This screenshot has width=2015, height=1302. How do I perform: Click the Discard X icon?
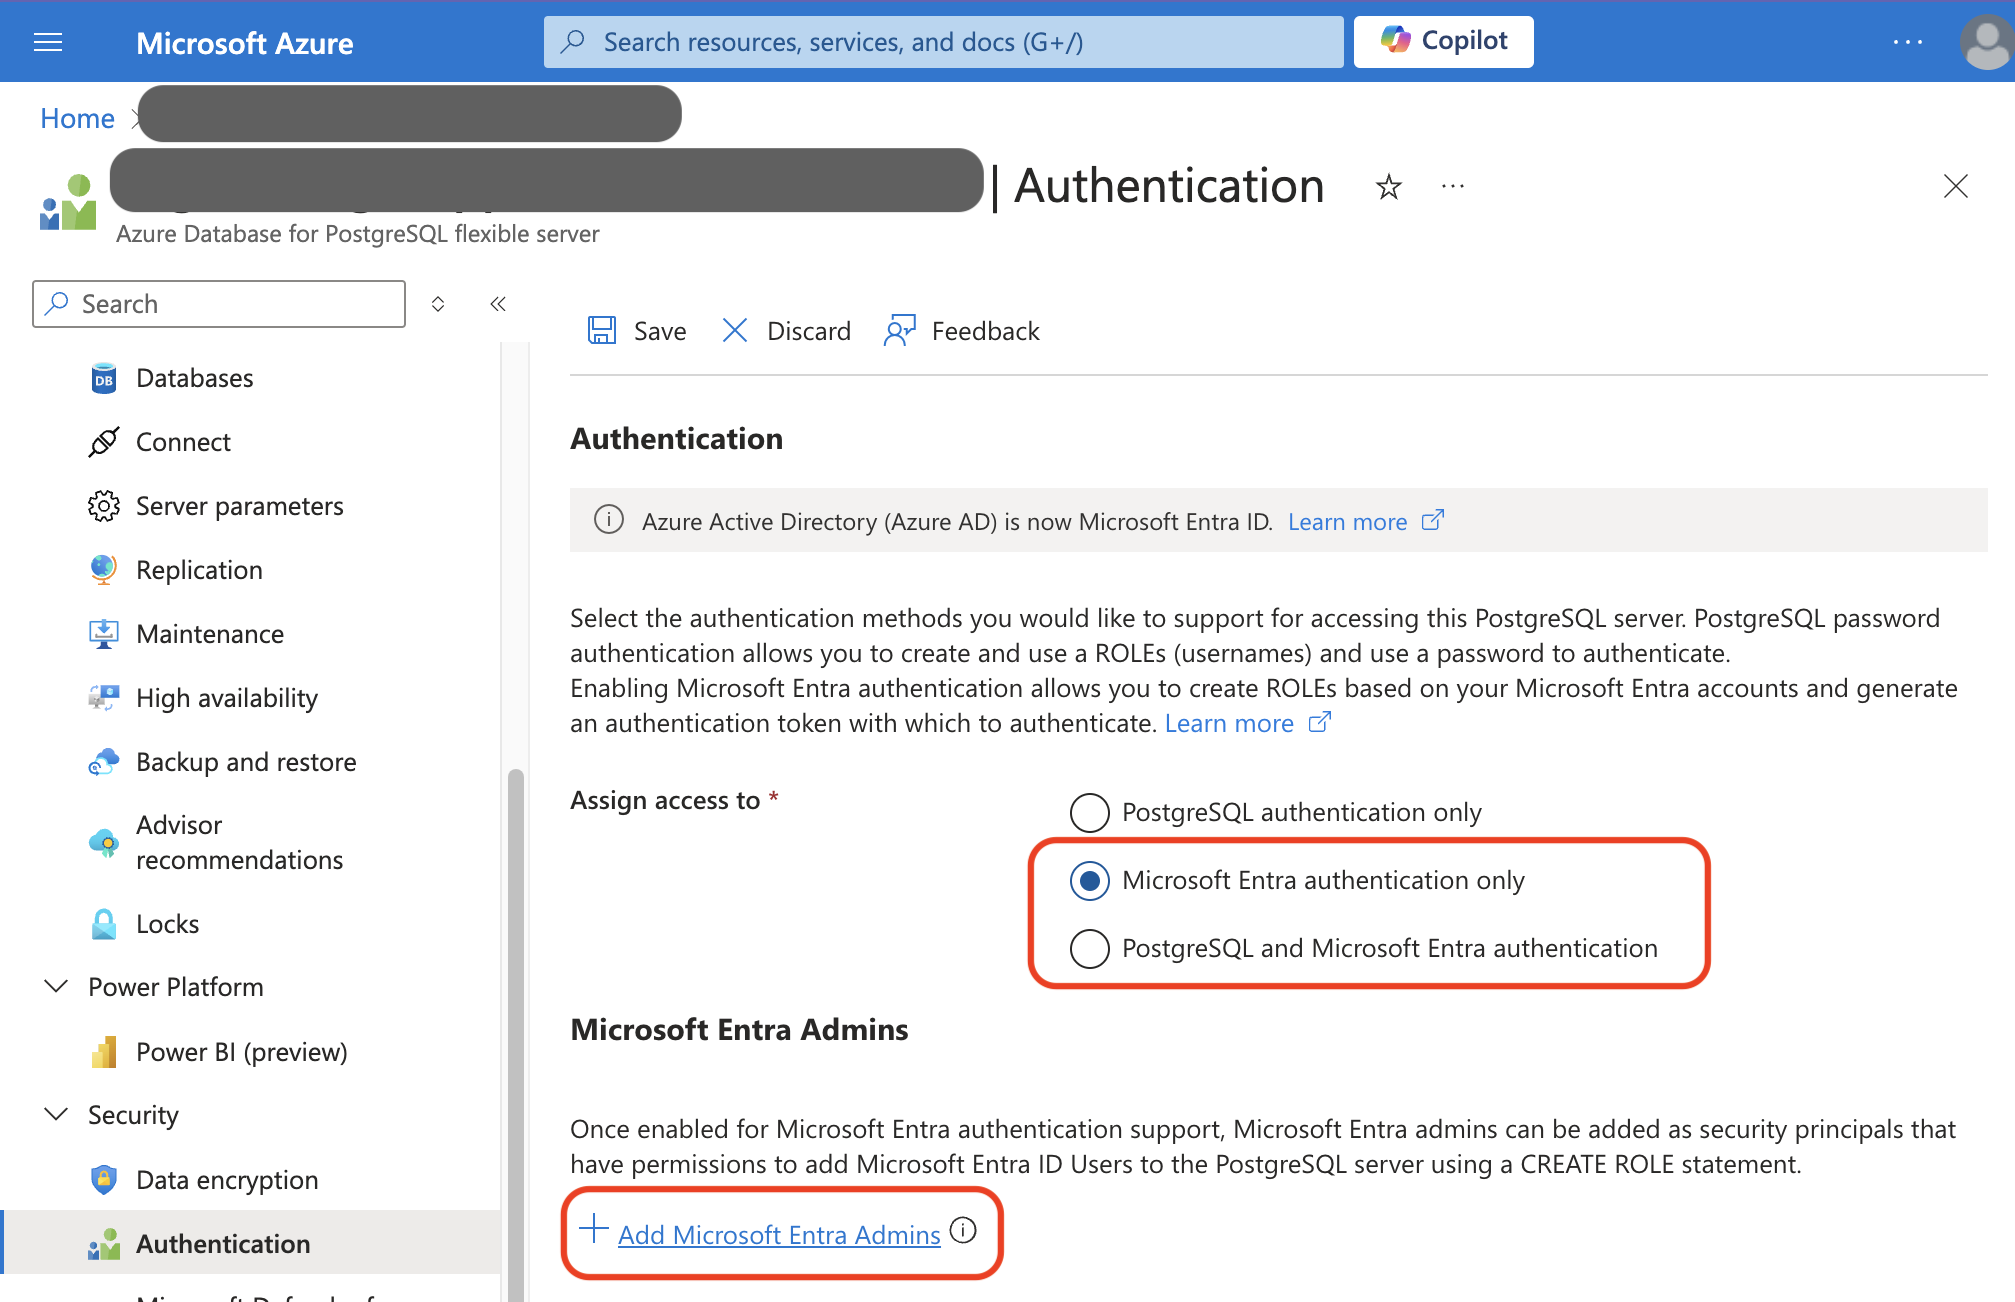tap(735, 330)
